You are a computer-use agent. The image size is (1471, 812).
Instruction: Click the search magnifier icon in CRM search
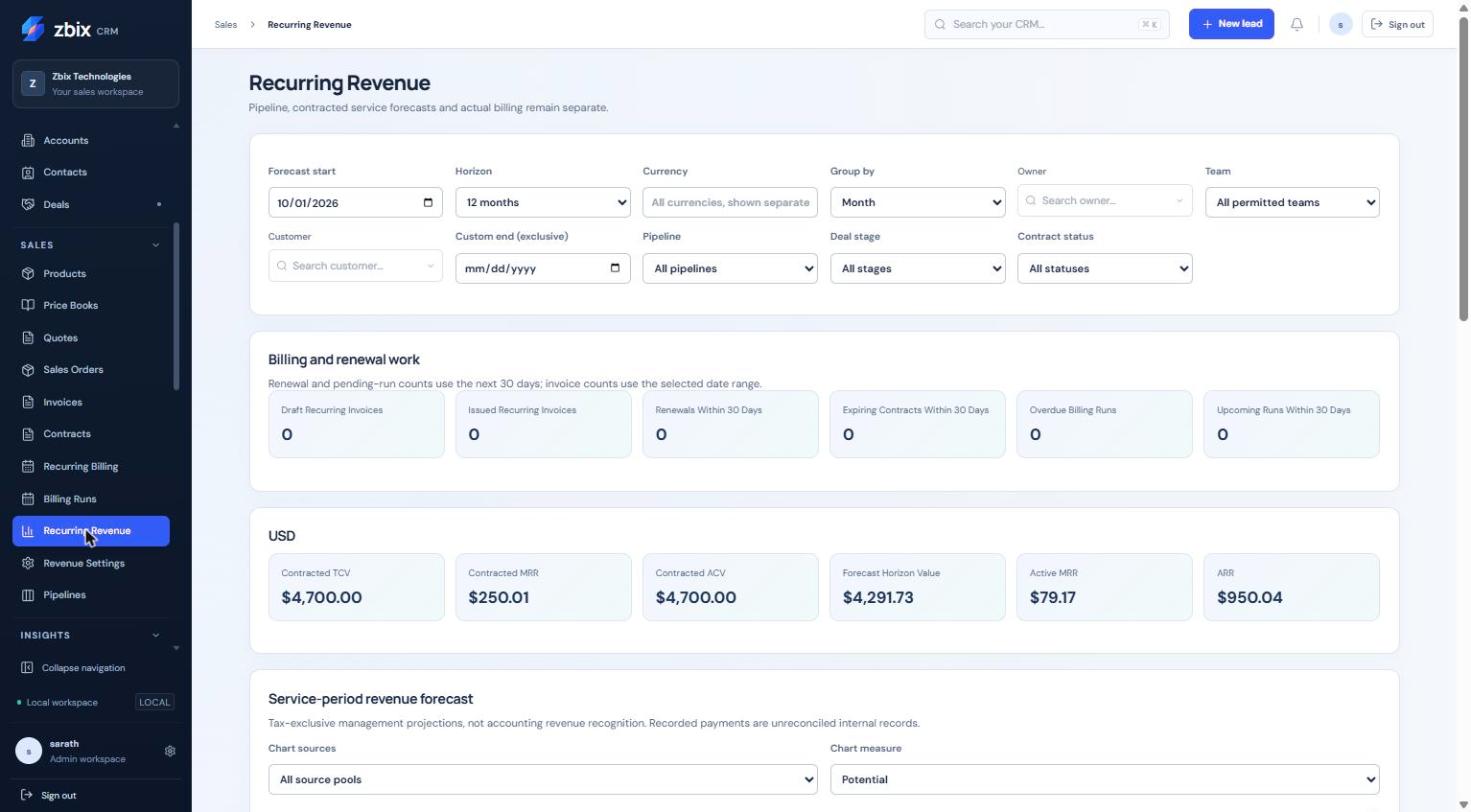click(940, 24)
